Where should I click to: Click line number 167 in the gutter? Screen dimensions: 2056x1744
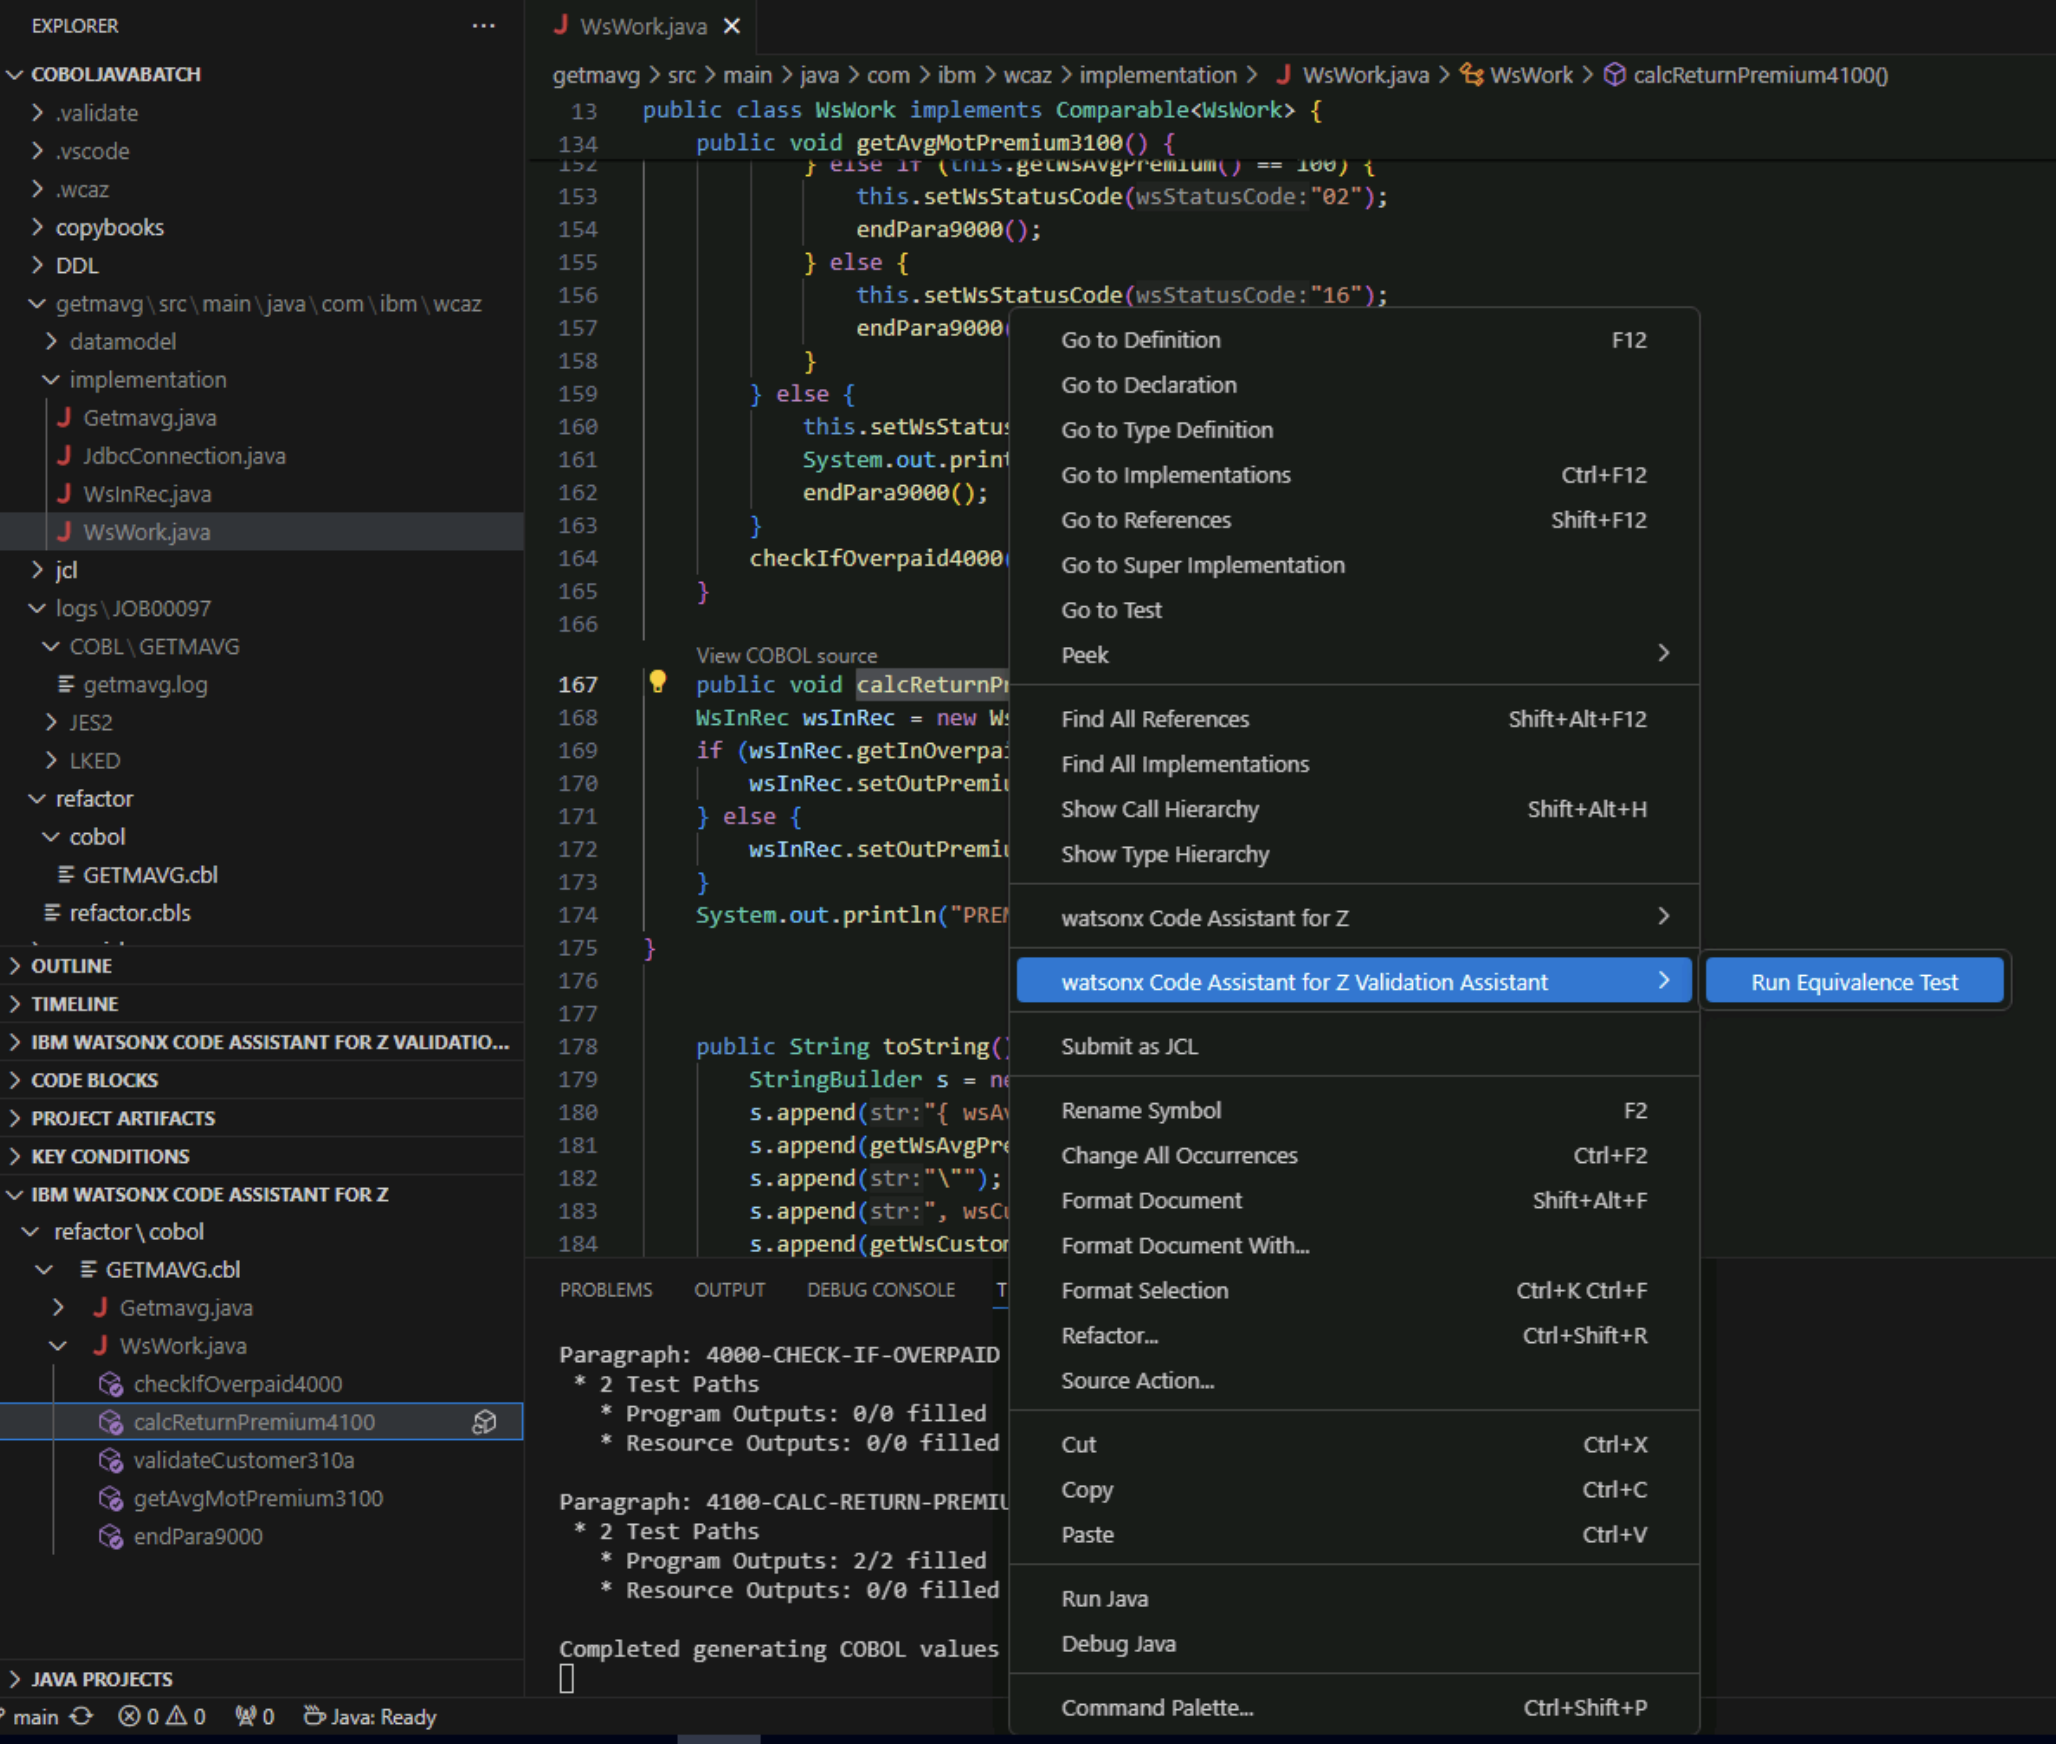[578, 685]
